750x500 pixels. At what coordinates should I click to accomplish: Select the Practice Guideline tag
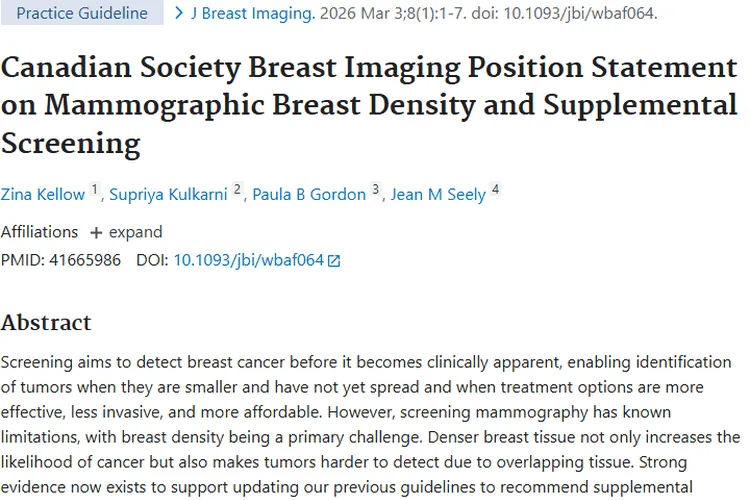(x=82, y=14)
